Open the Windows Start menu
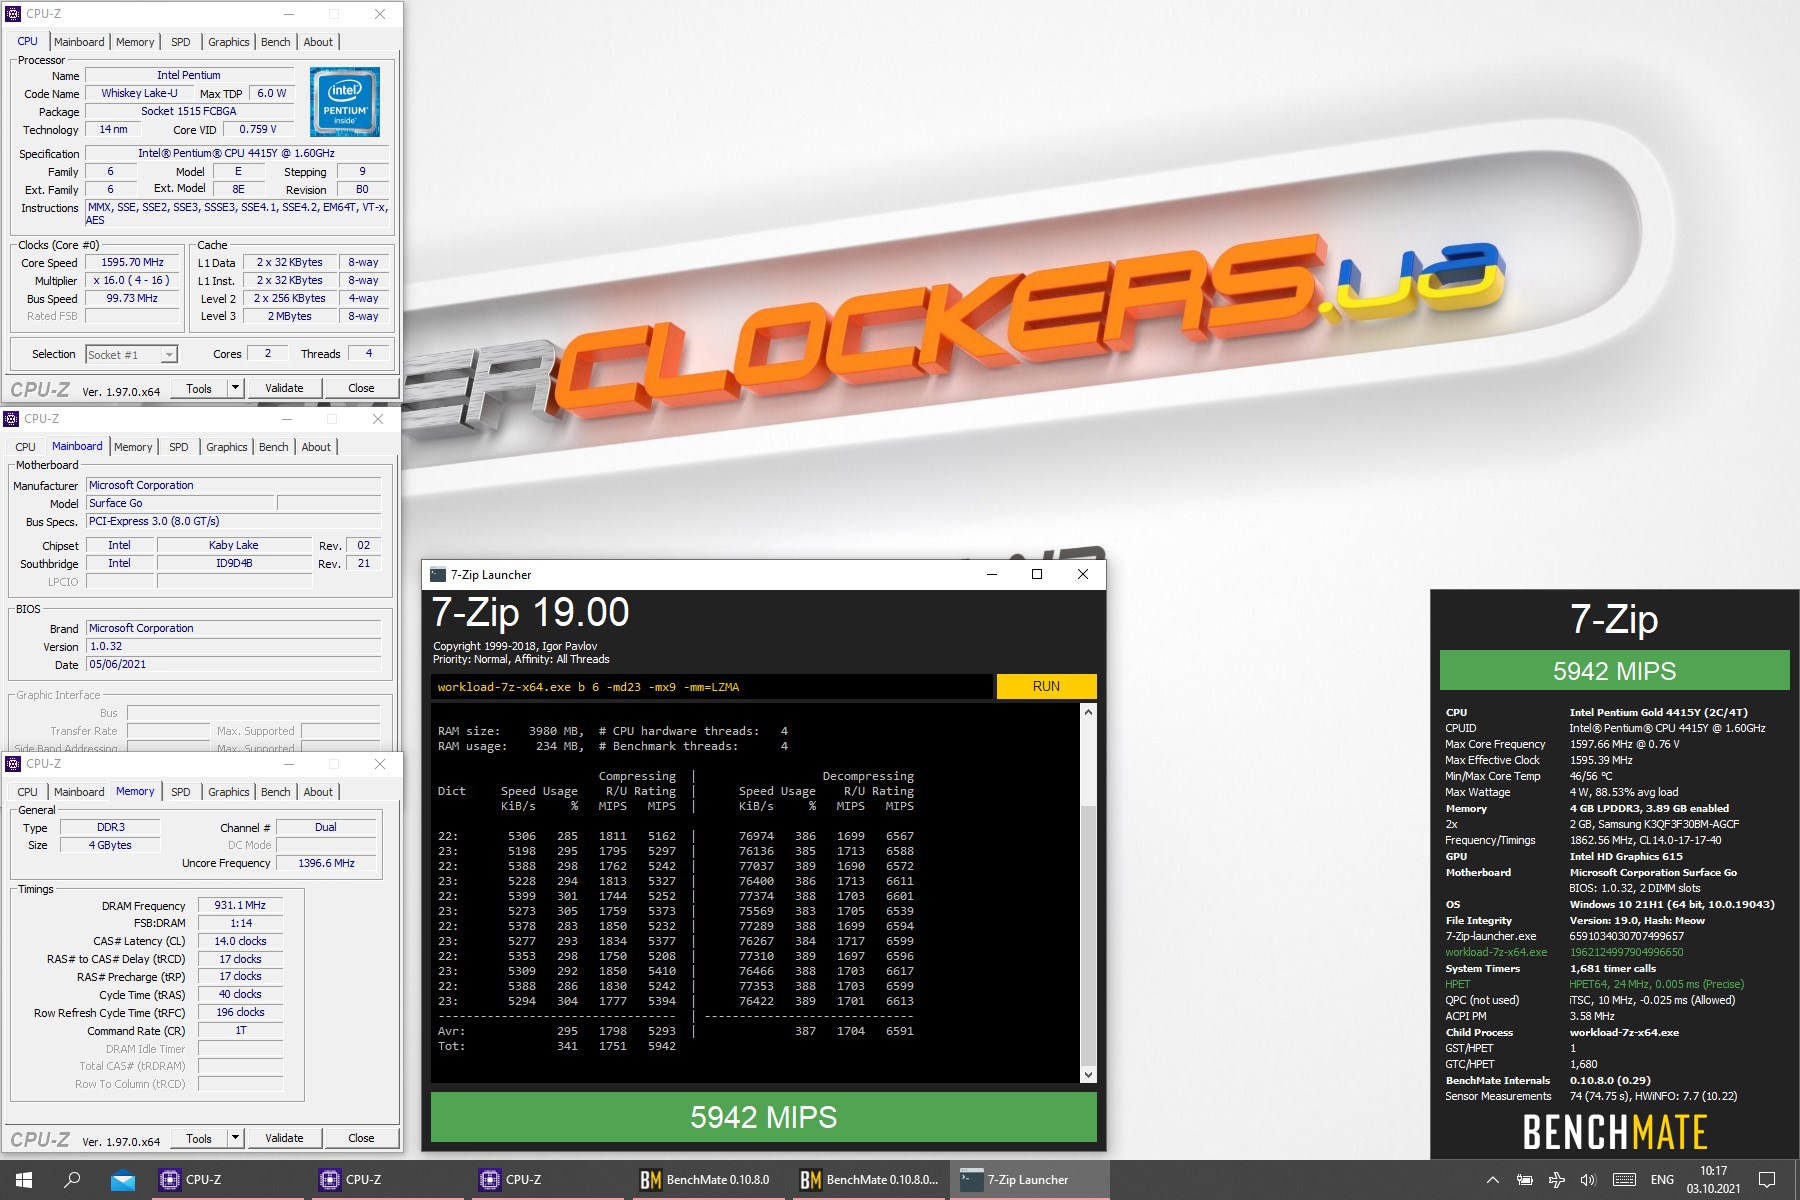The height and width of the screenshot is (1200, 1800). click(24, 1180)
